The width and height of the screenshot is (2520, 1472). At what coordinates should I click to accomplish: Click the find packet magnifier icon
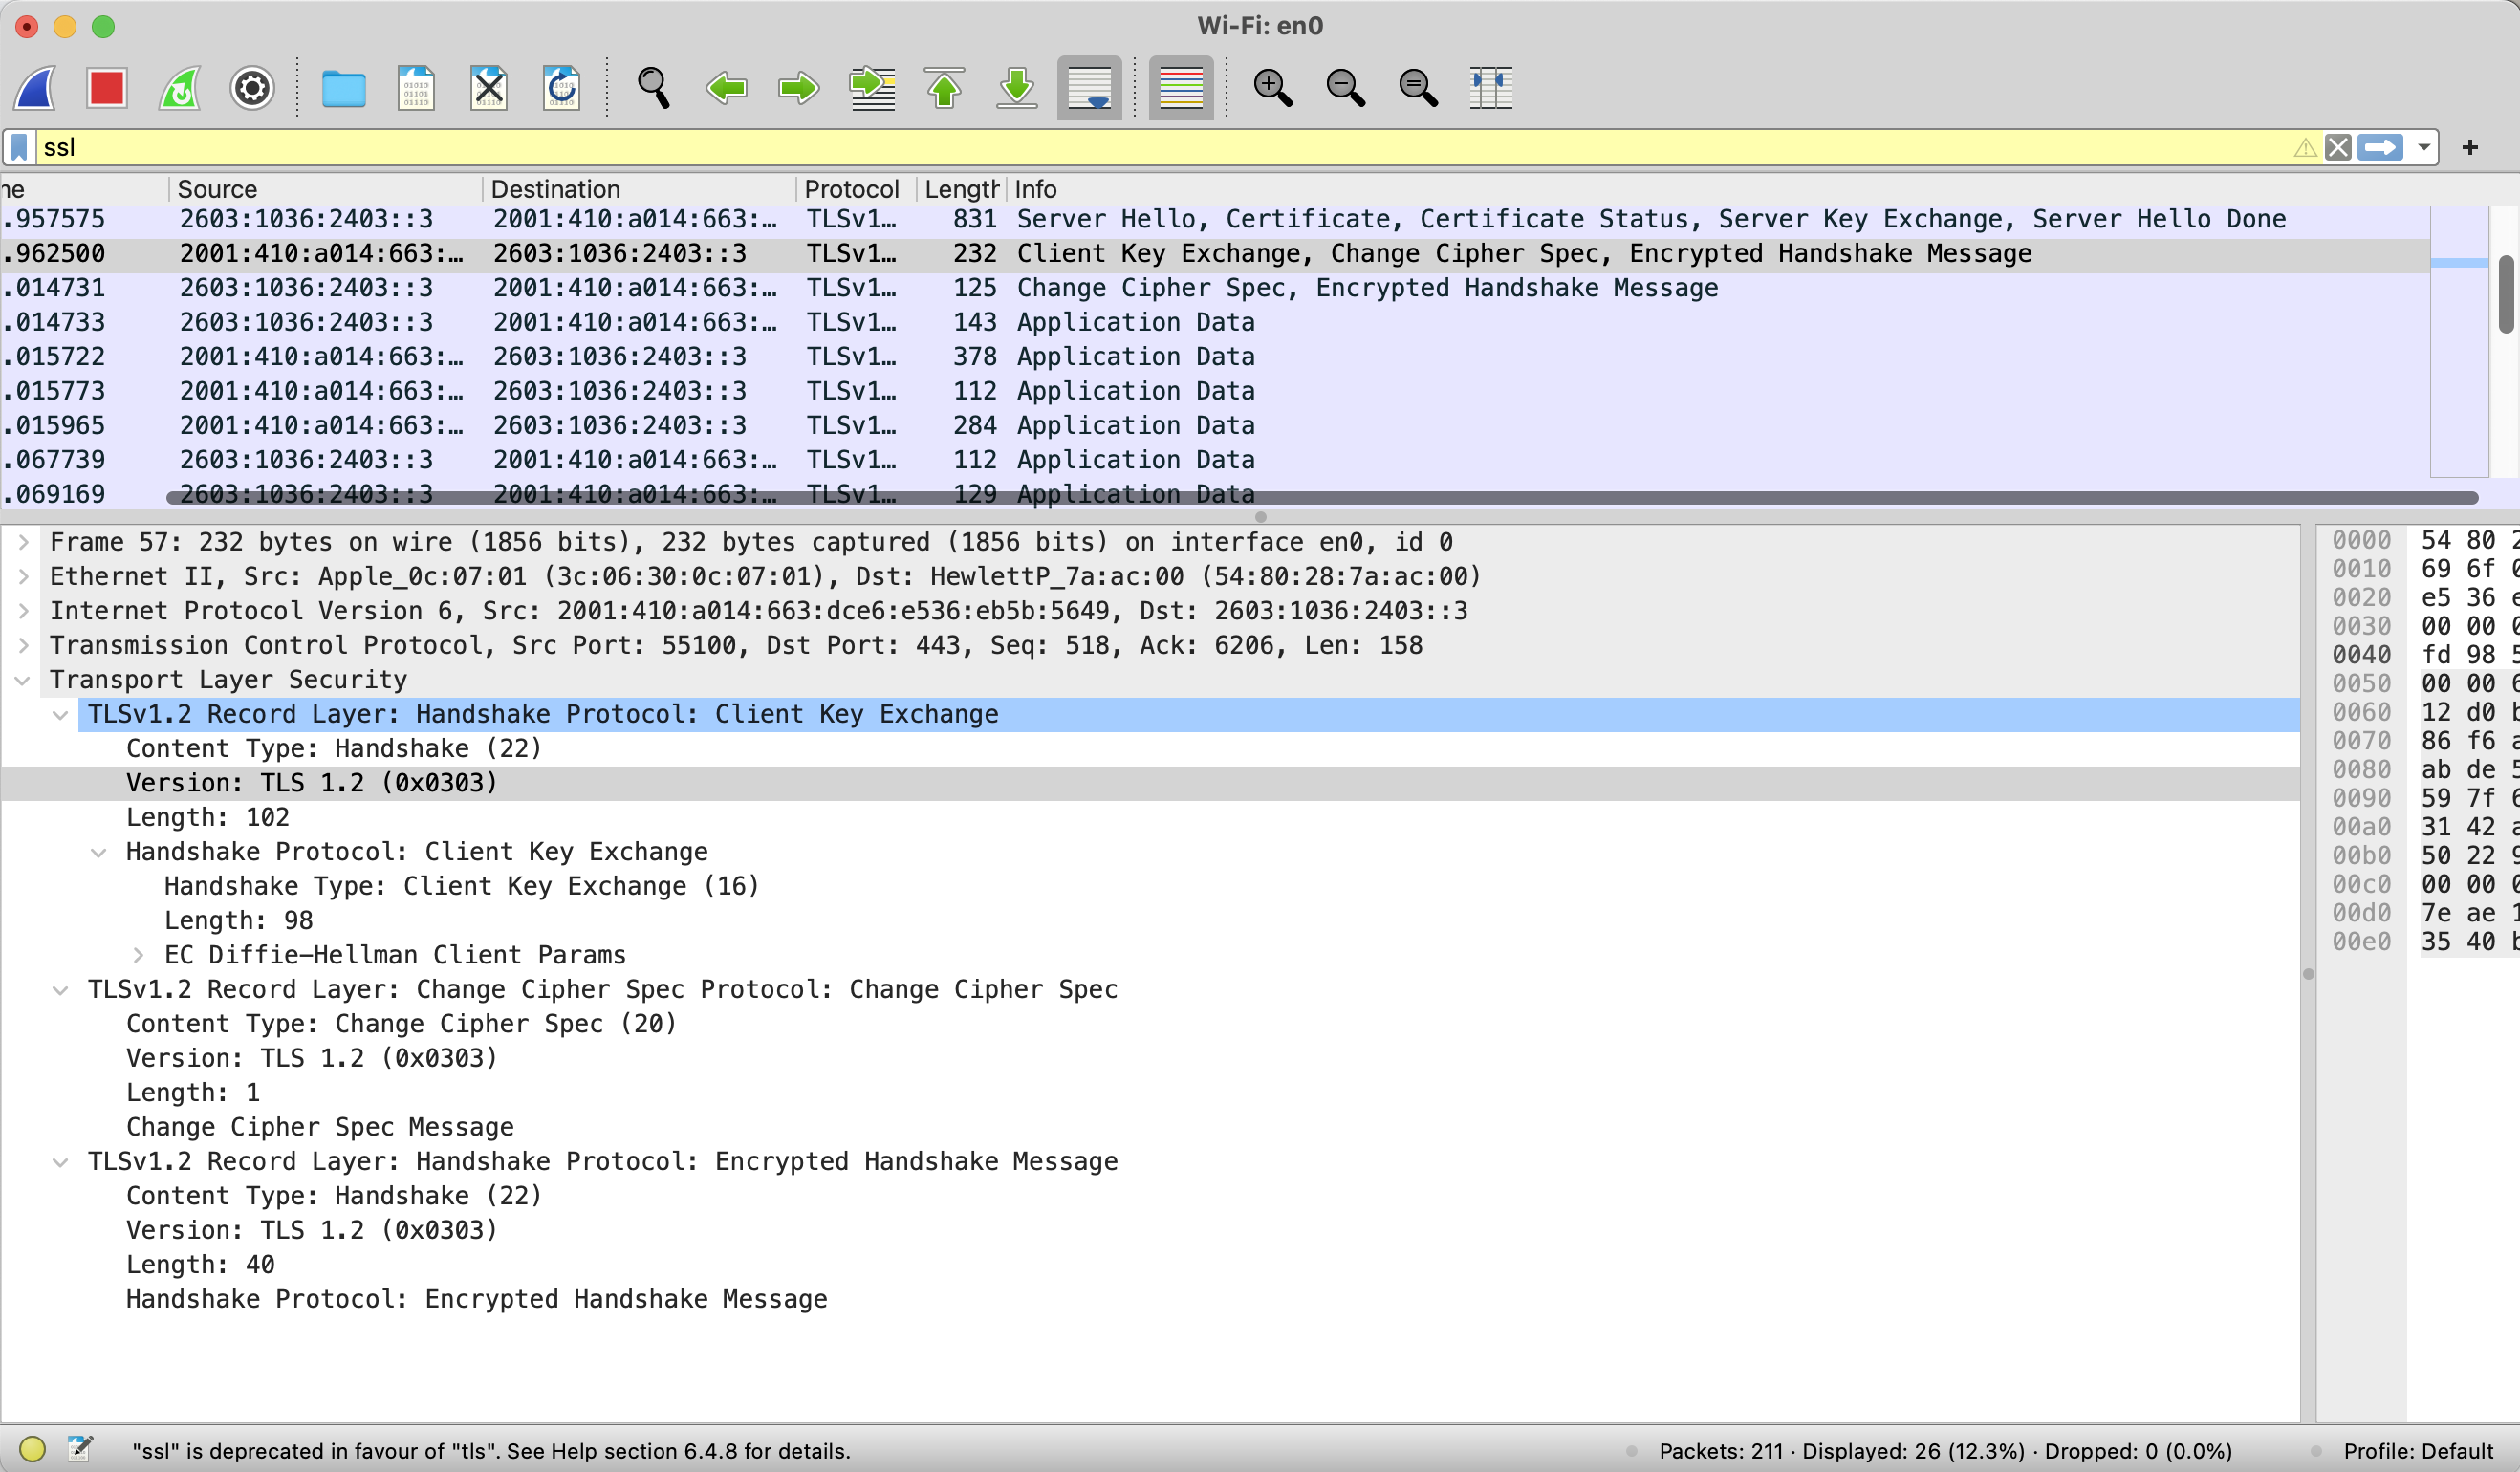click(x=653, y=88)
